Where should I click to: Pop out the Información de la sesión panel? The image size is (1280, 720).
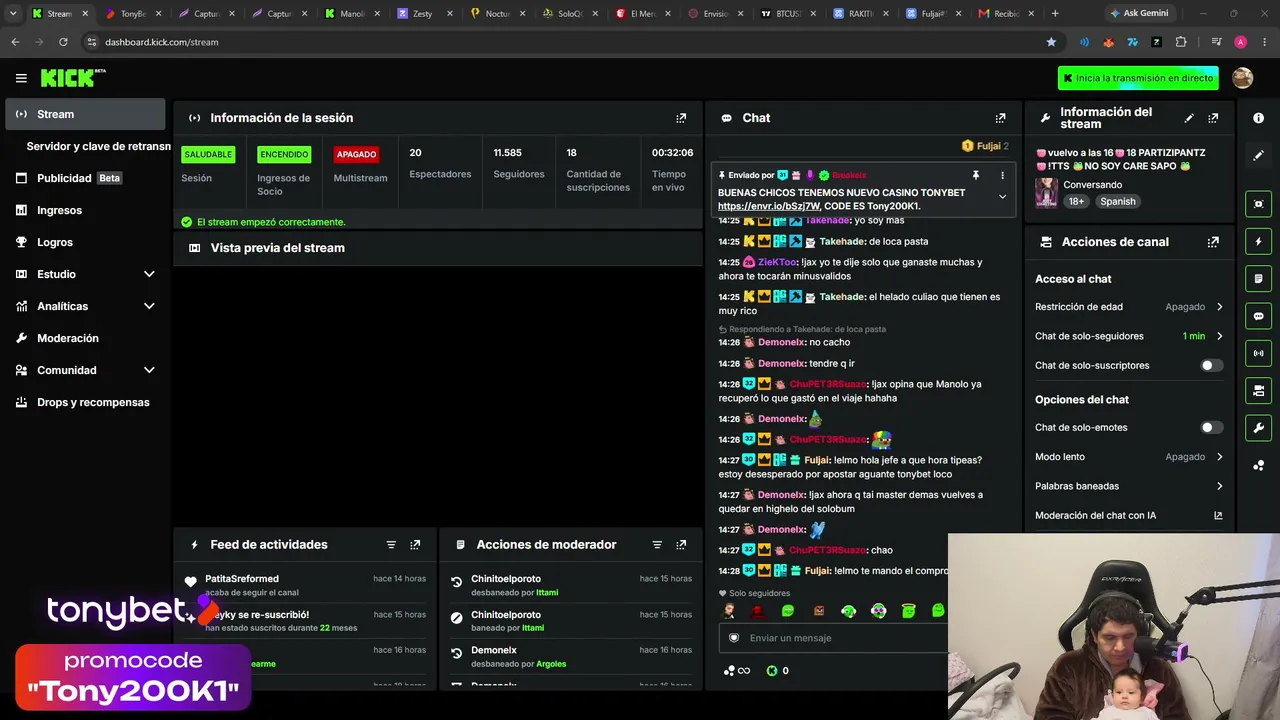tap(681, 118)
